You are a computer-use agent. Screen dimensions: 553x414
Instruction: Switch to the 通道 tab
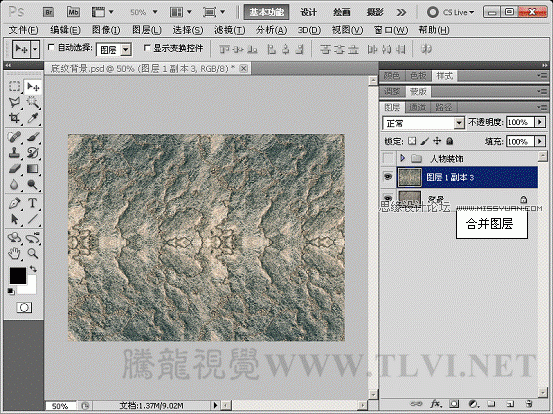[417, 107]
